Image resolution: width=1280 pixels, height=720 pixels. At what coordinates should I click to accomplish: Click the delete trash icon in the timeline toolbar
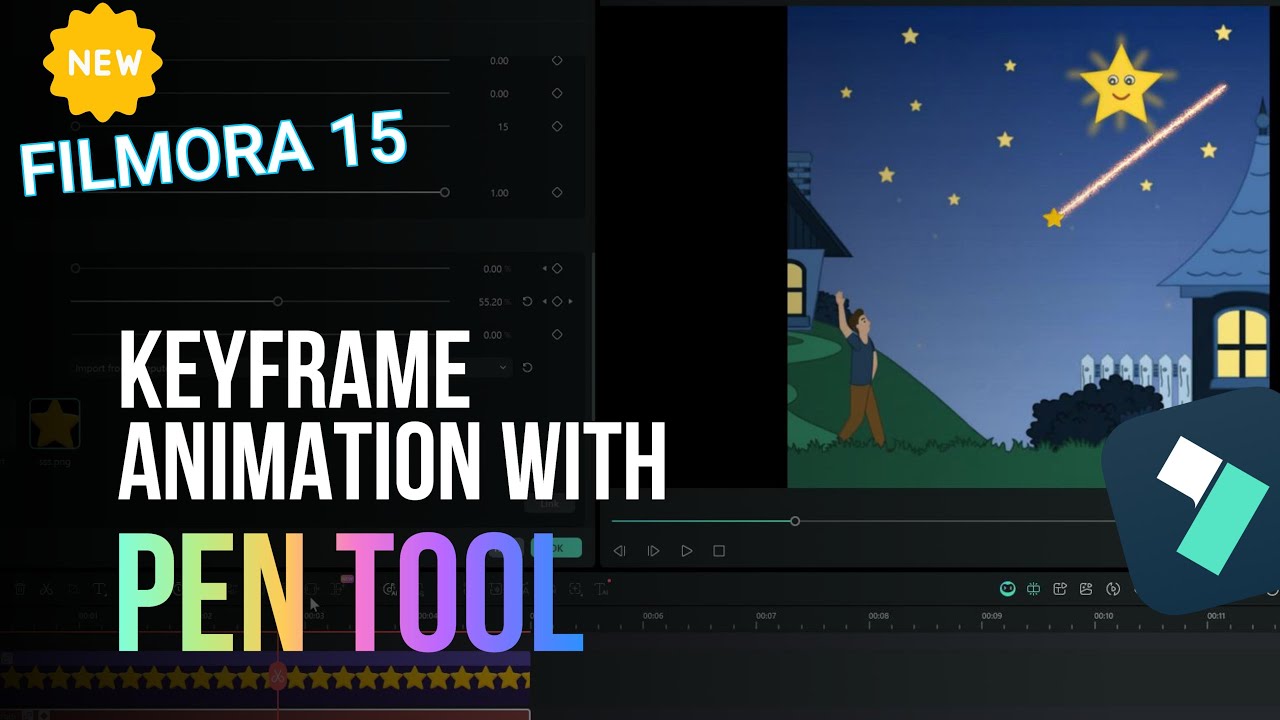pyautogui.click(x=20, y=590)
